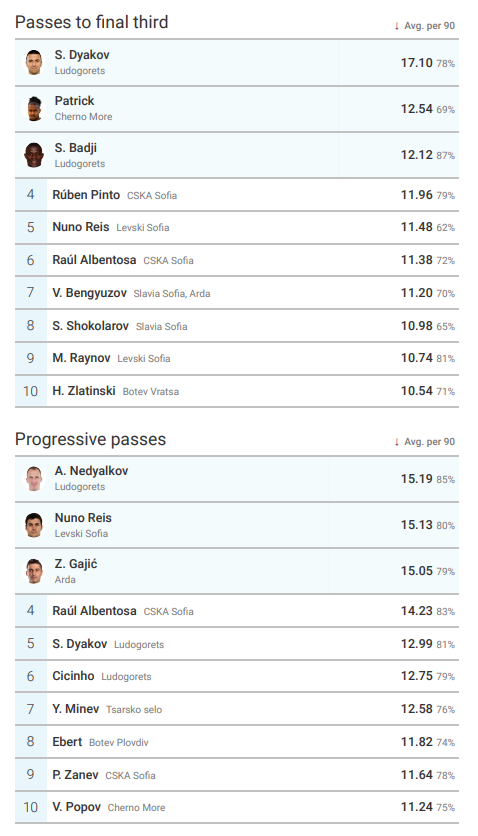Open S. Badji's portrait thumbnail
This screenshot has width=478, height=836.
pyautogui.click(x=34, y=155)
